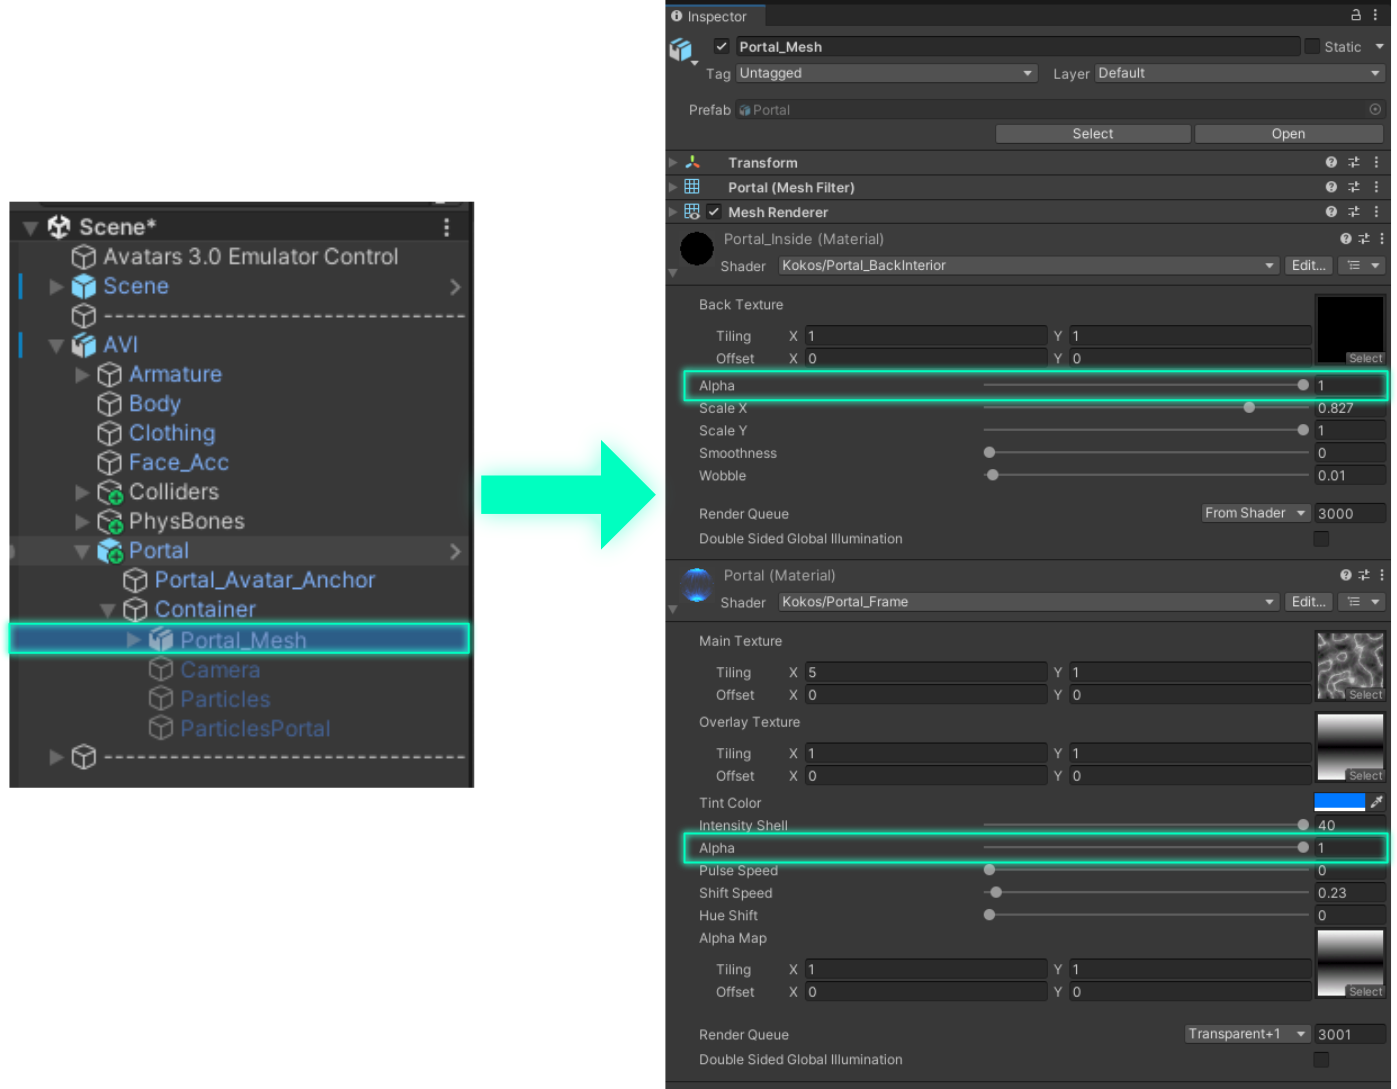Toggle Double Sided Global Illumination for Portal_Inside
The height and width of the screenshot is (1089, 1397).
[1321, 539]
